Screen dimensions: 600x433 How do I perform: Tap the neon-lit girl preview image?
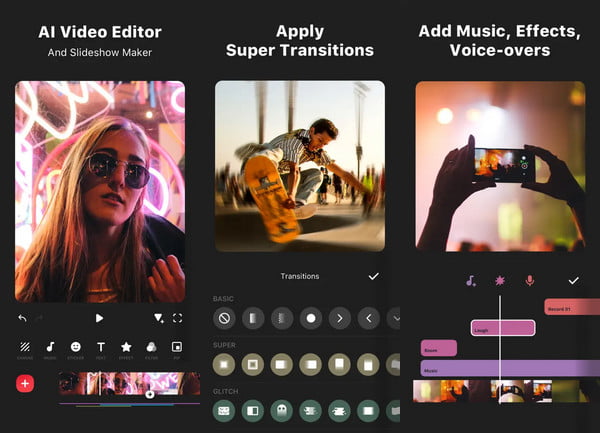100,192
